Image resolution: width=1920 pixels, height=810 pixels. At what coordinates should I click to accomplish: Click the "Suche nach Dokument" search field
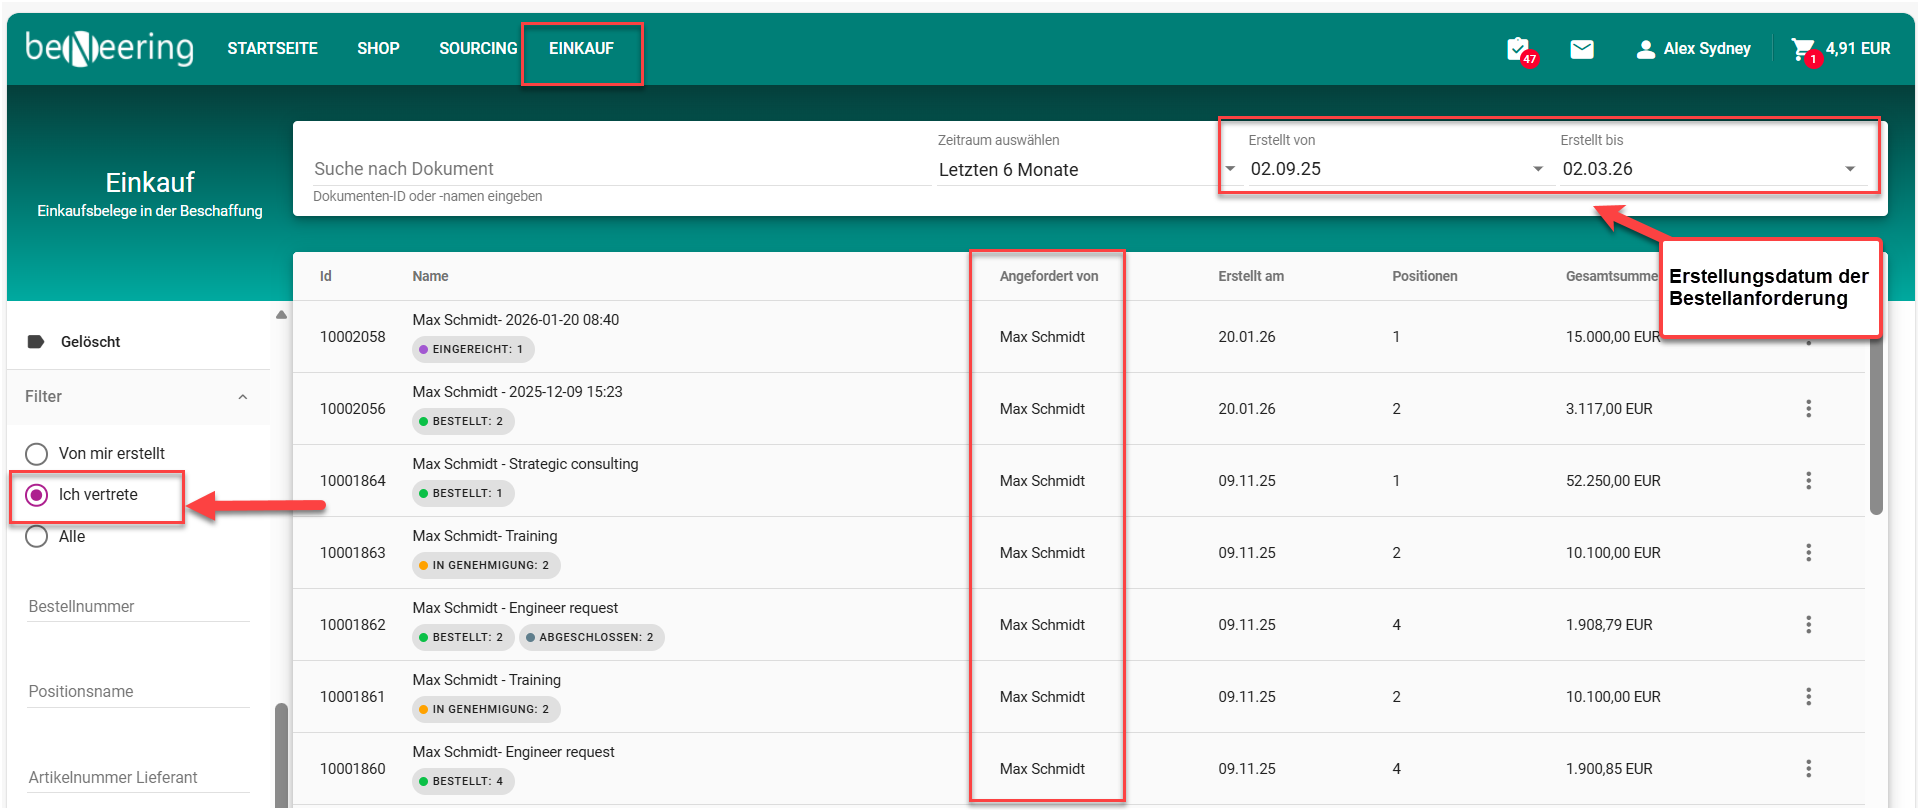(x=620, y=169)
